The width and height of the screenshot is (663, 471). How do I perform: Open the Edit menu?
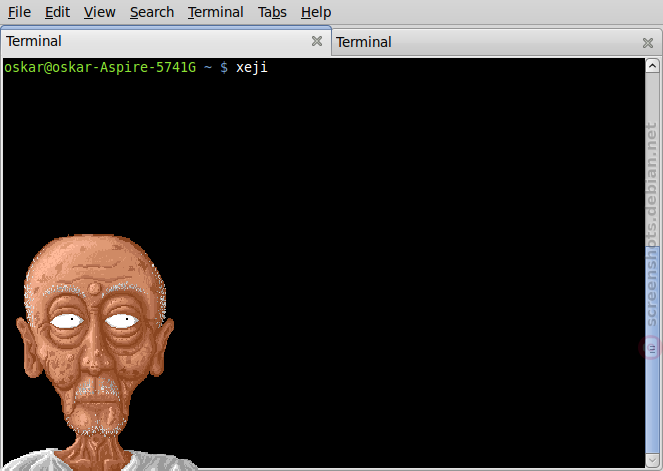(58, 12)
